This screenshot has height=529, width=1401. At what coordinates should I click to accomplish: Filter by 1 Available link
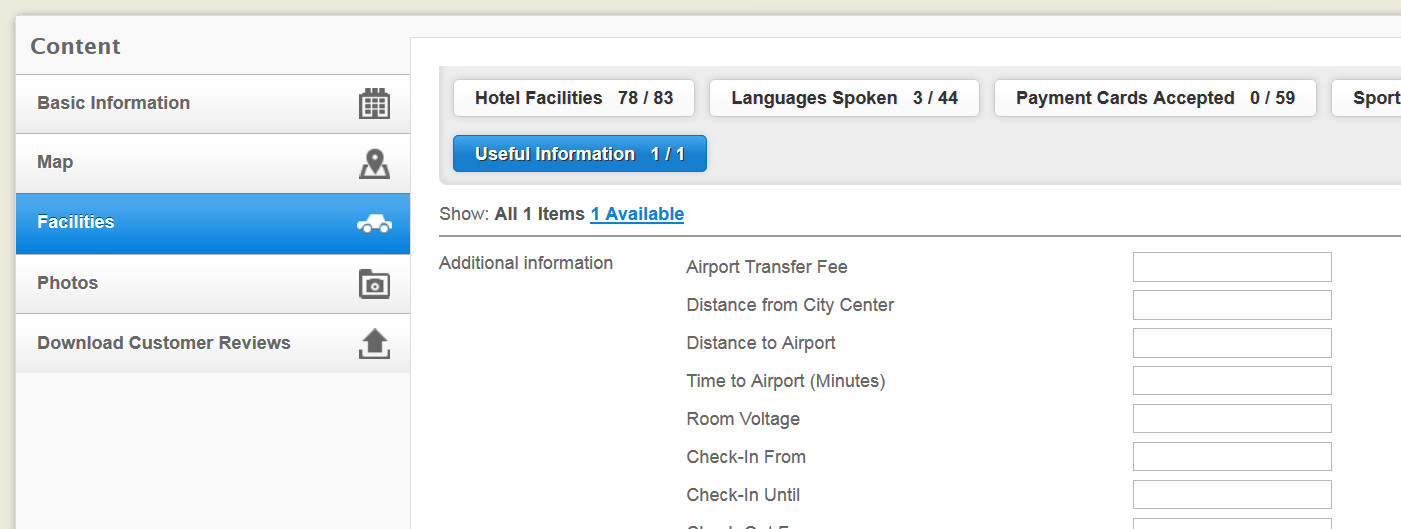637,214
